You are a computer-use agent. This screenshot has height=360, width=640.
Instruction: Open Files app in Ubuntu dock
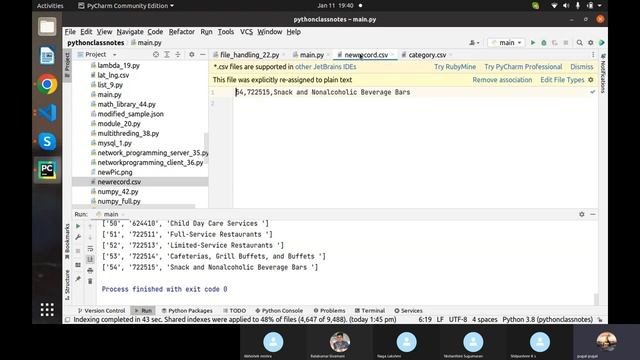point(47,27)
